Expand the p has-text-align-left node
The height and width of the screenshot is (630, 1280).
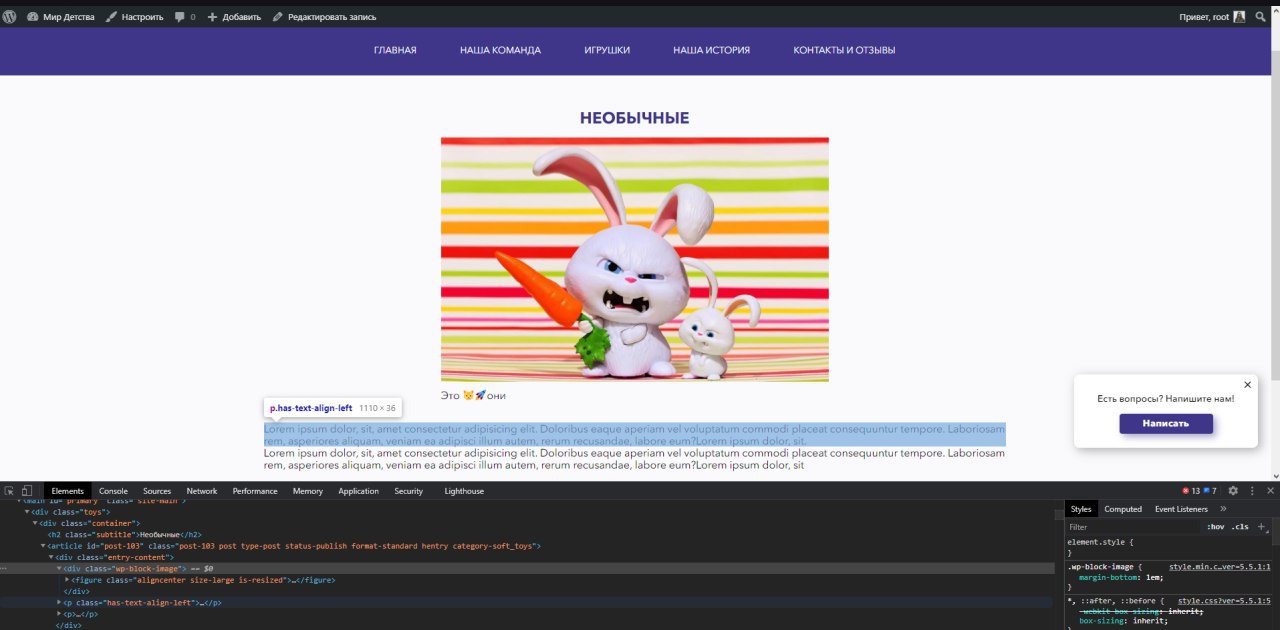59,603
